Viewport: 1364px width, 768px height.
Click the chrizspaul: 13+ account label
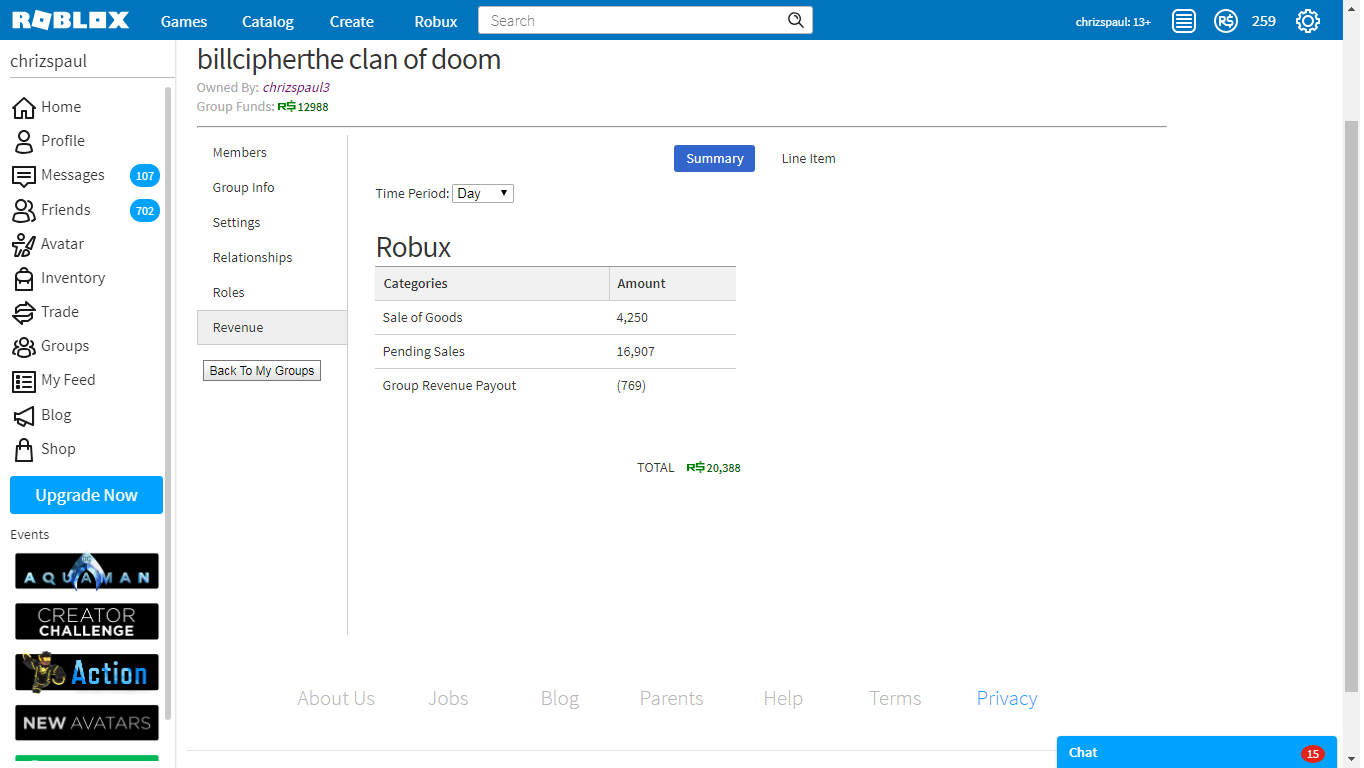pos(1113,22)
